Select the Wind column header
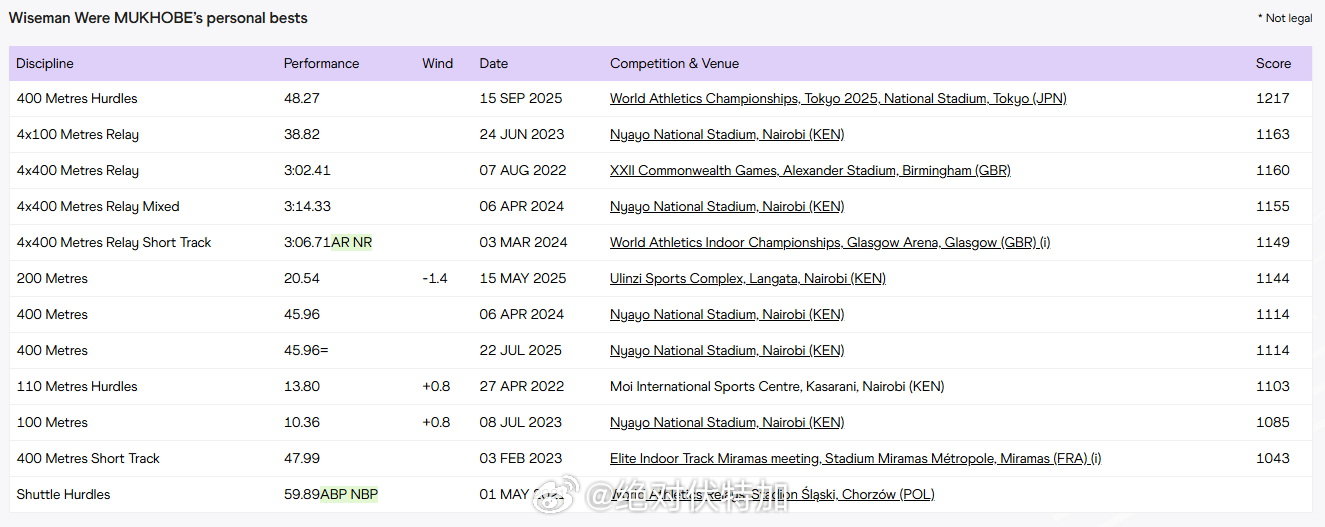Image resolution: width=1325 pixels, height=527 pixels. pyautogui.click(x=437, y=63)
